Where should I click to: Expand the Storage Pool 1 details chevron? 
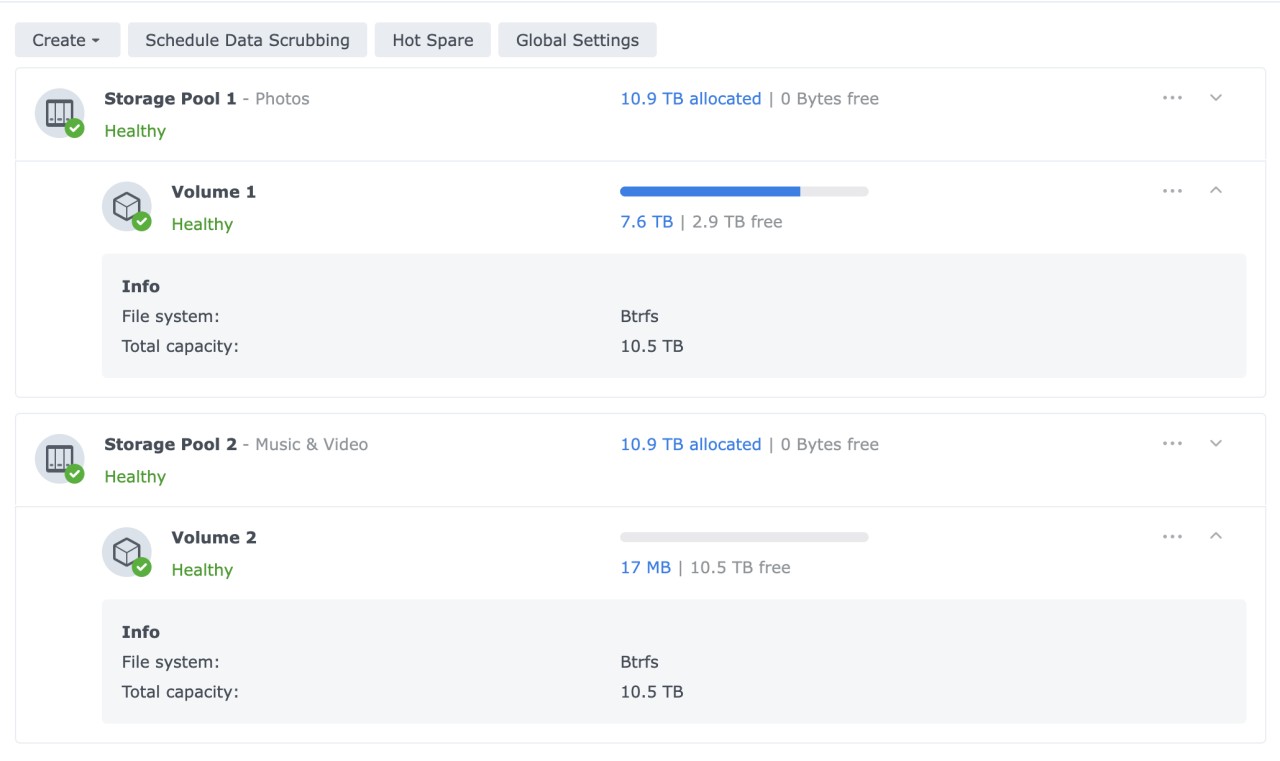click(1216, 97)
